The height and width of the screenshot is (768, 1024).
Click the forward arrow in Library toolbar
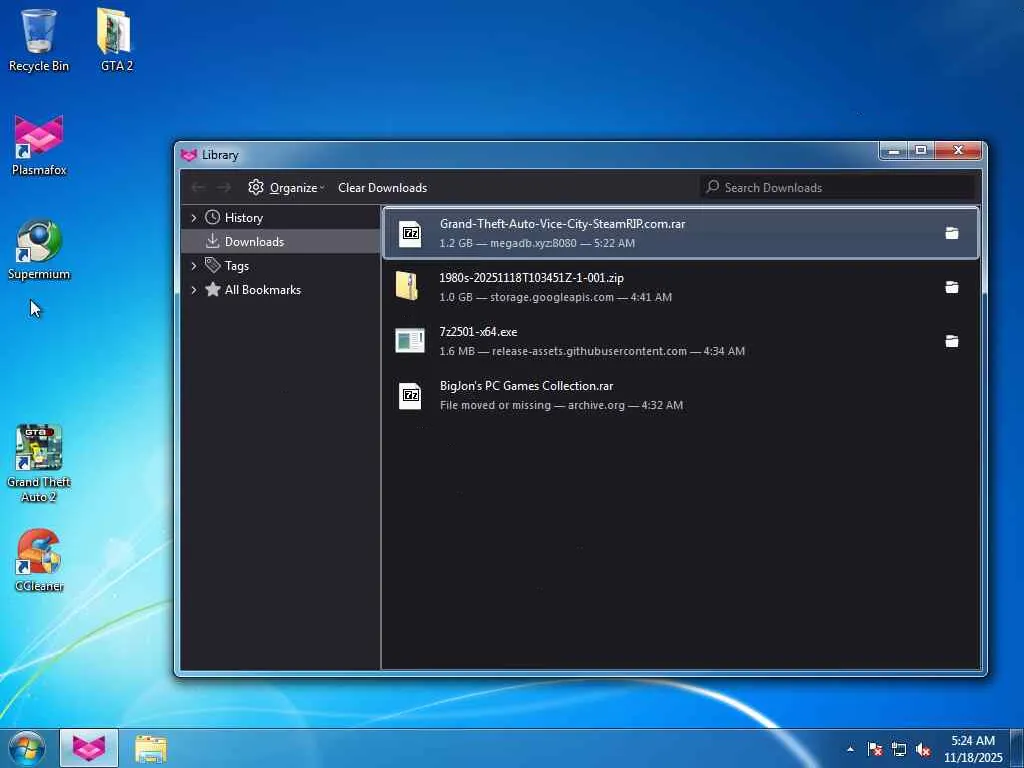pyautogui.click(x=224, y=188)
